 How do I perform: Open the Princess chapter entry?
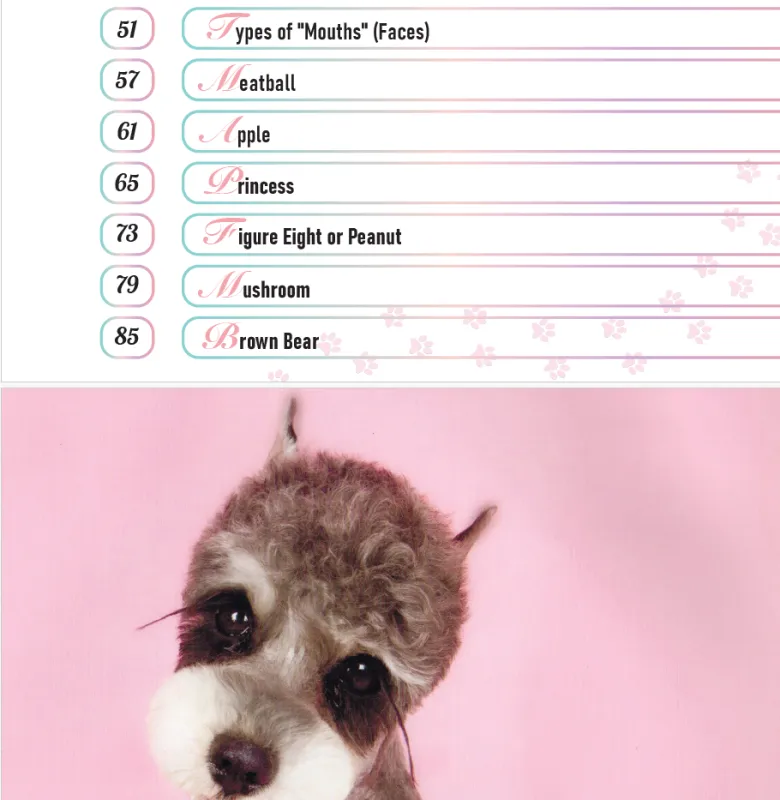[481, 183]
